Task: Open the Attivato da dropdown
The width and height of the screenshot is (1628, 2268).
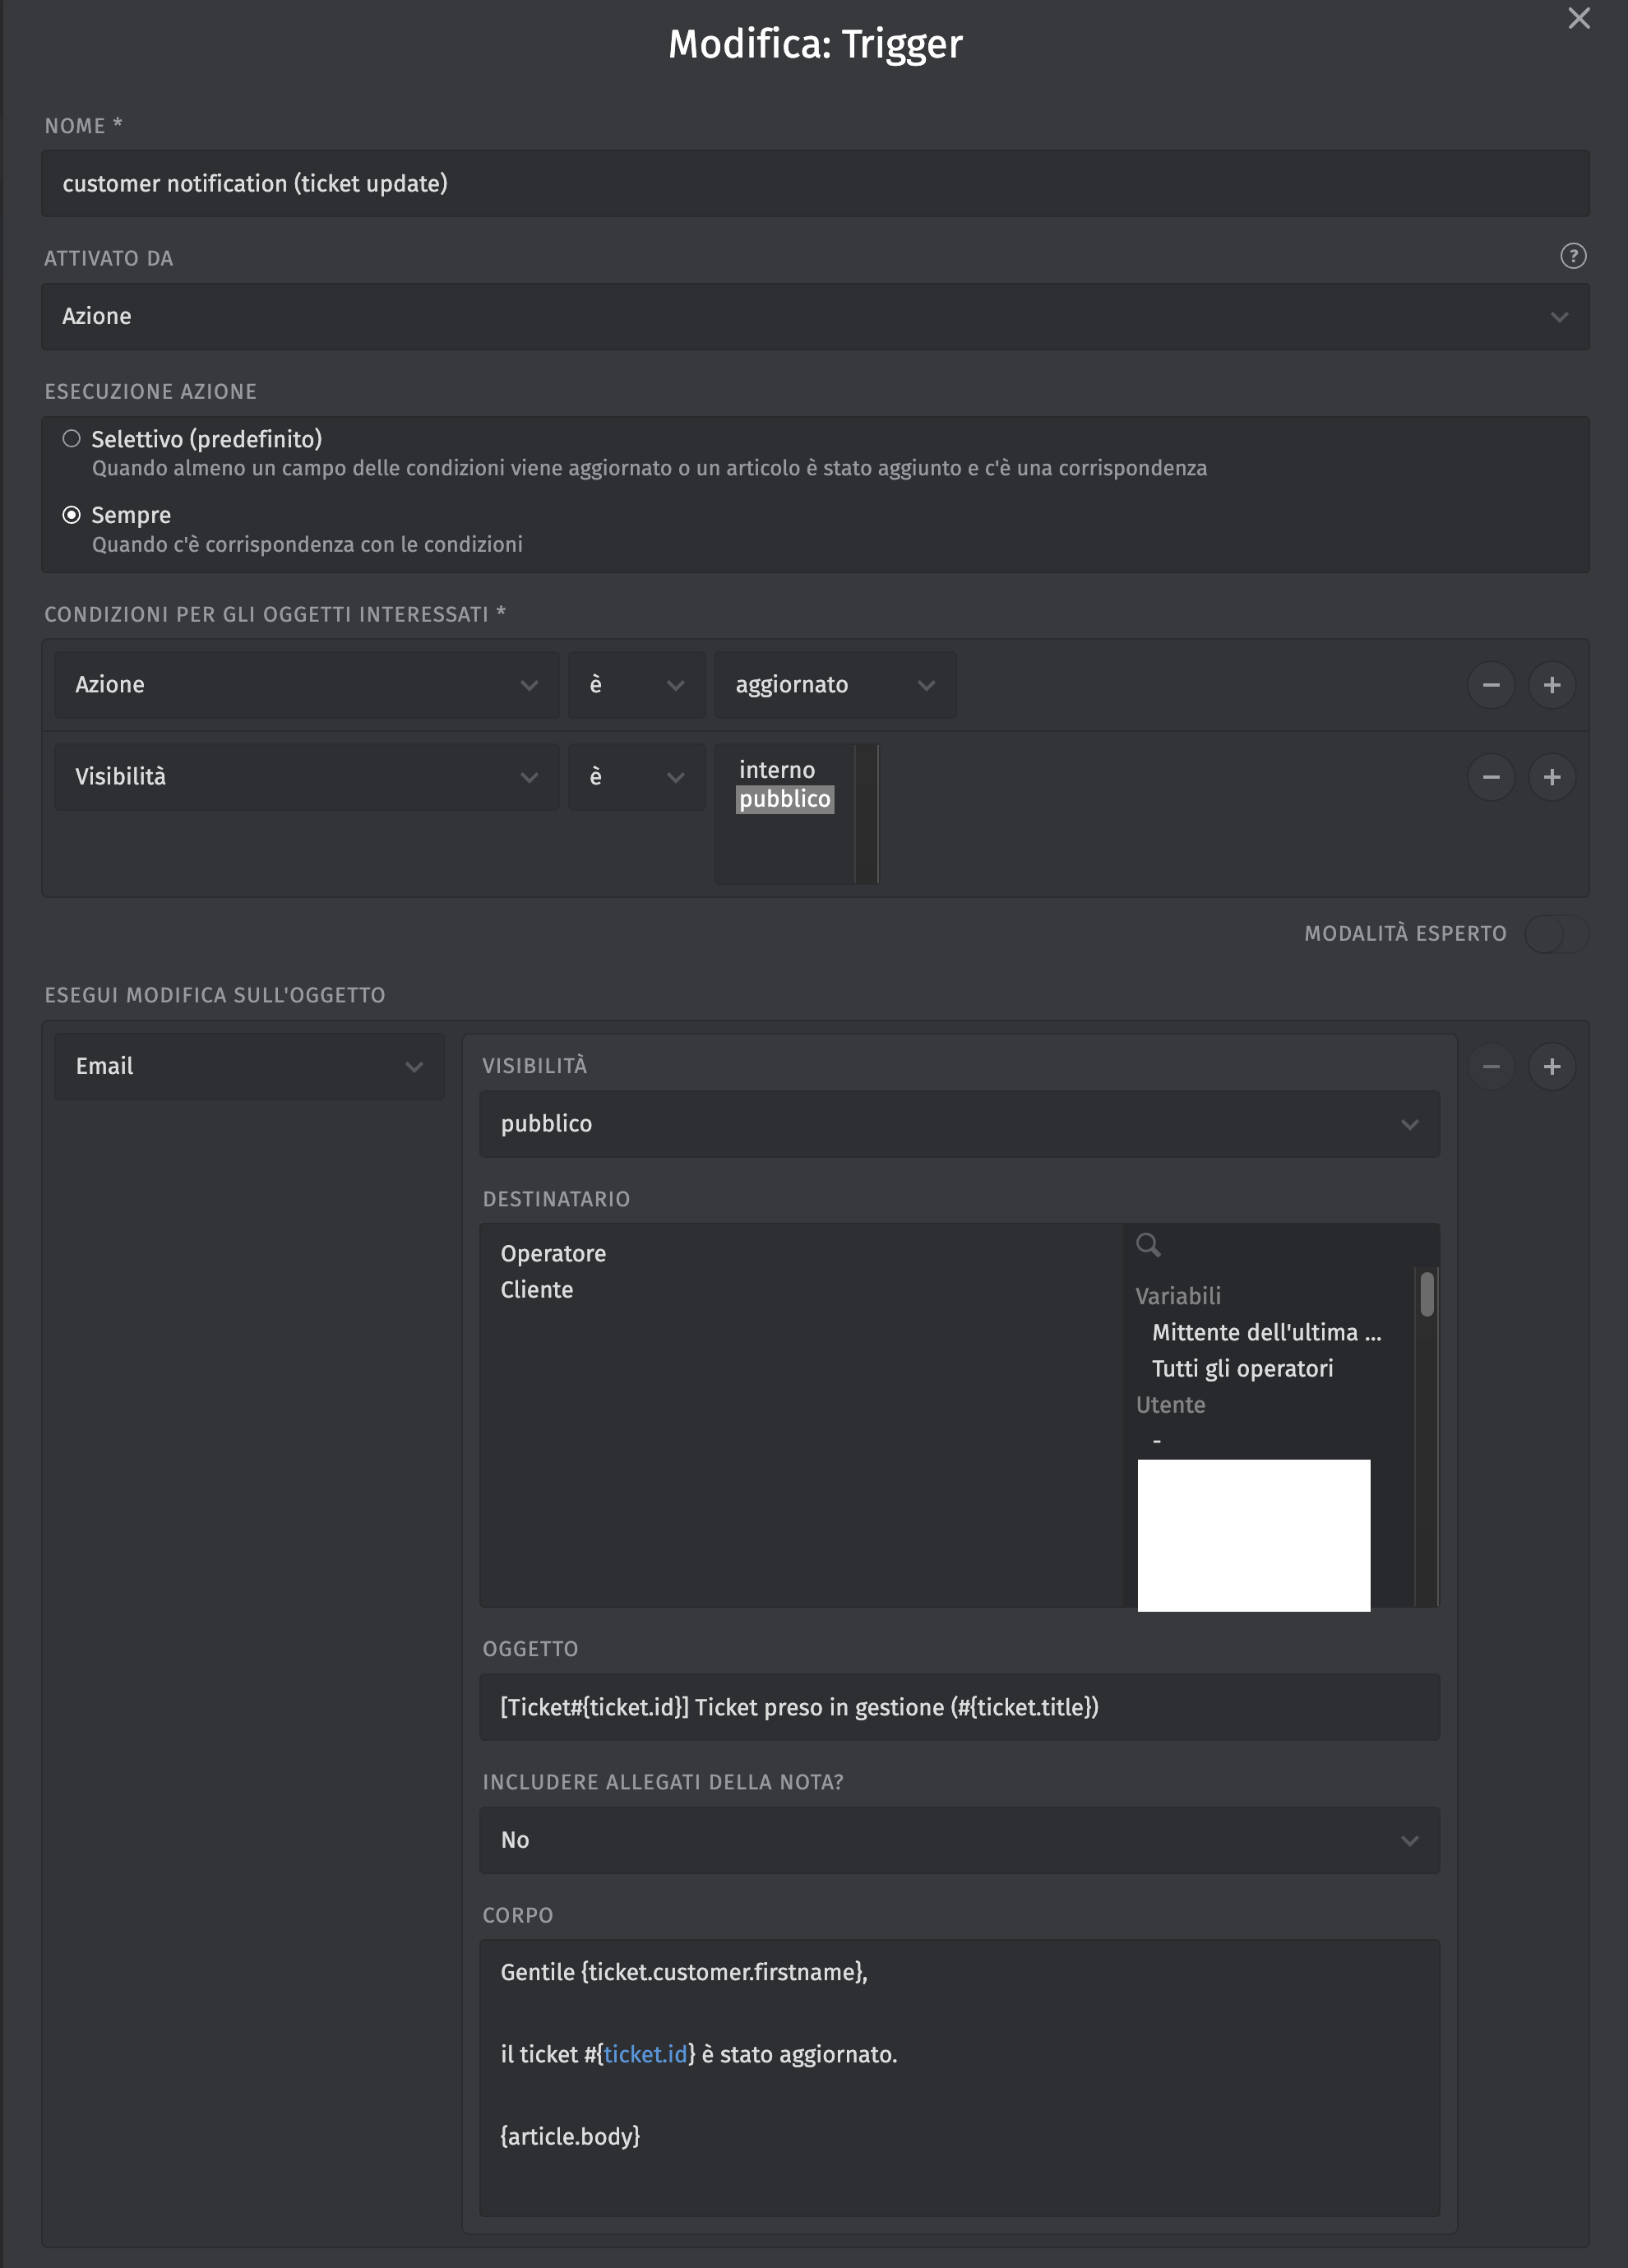Action: (x=814, y=317)
